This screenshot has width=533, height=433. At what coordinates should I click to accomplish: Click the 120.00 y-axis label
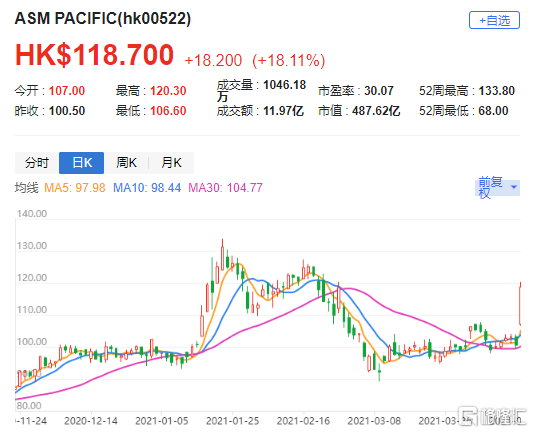32,278
